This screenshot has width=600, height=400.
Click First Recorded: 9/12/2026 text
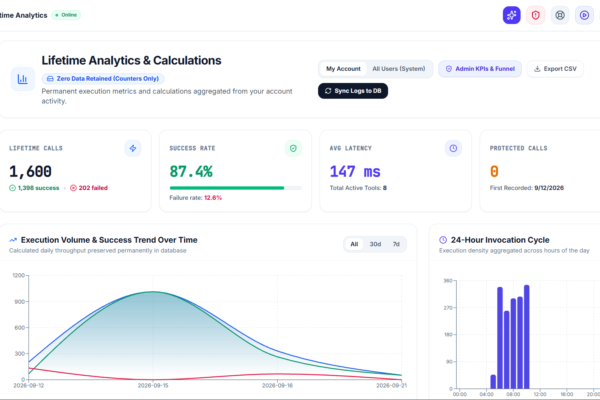point(527,188)
